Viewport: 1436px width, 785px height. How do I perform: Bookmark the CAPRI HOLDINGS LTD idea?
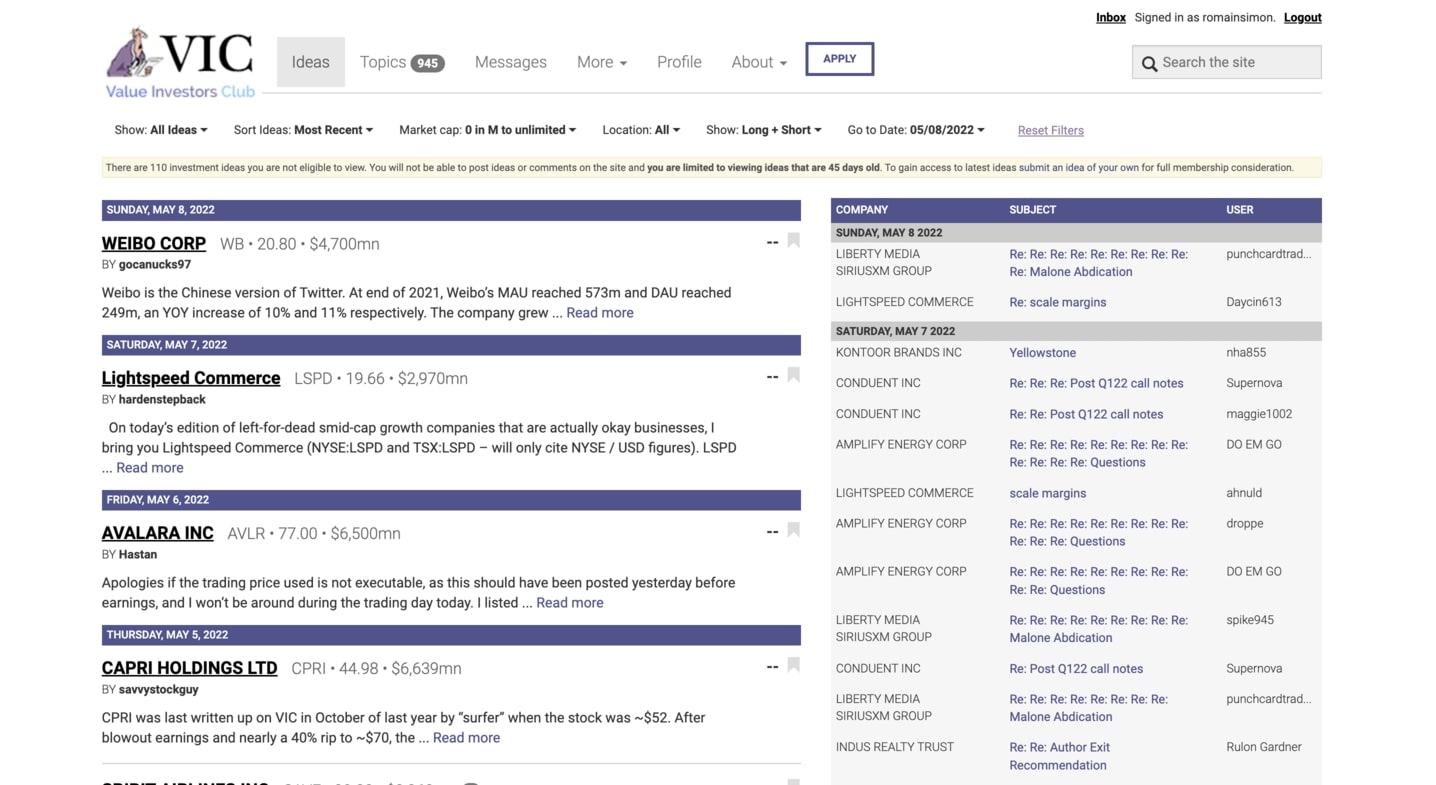coord(793,666)
